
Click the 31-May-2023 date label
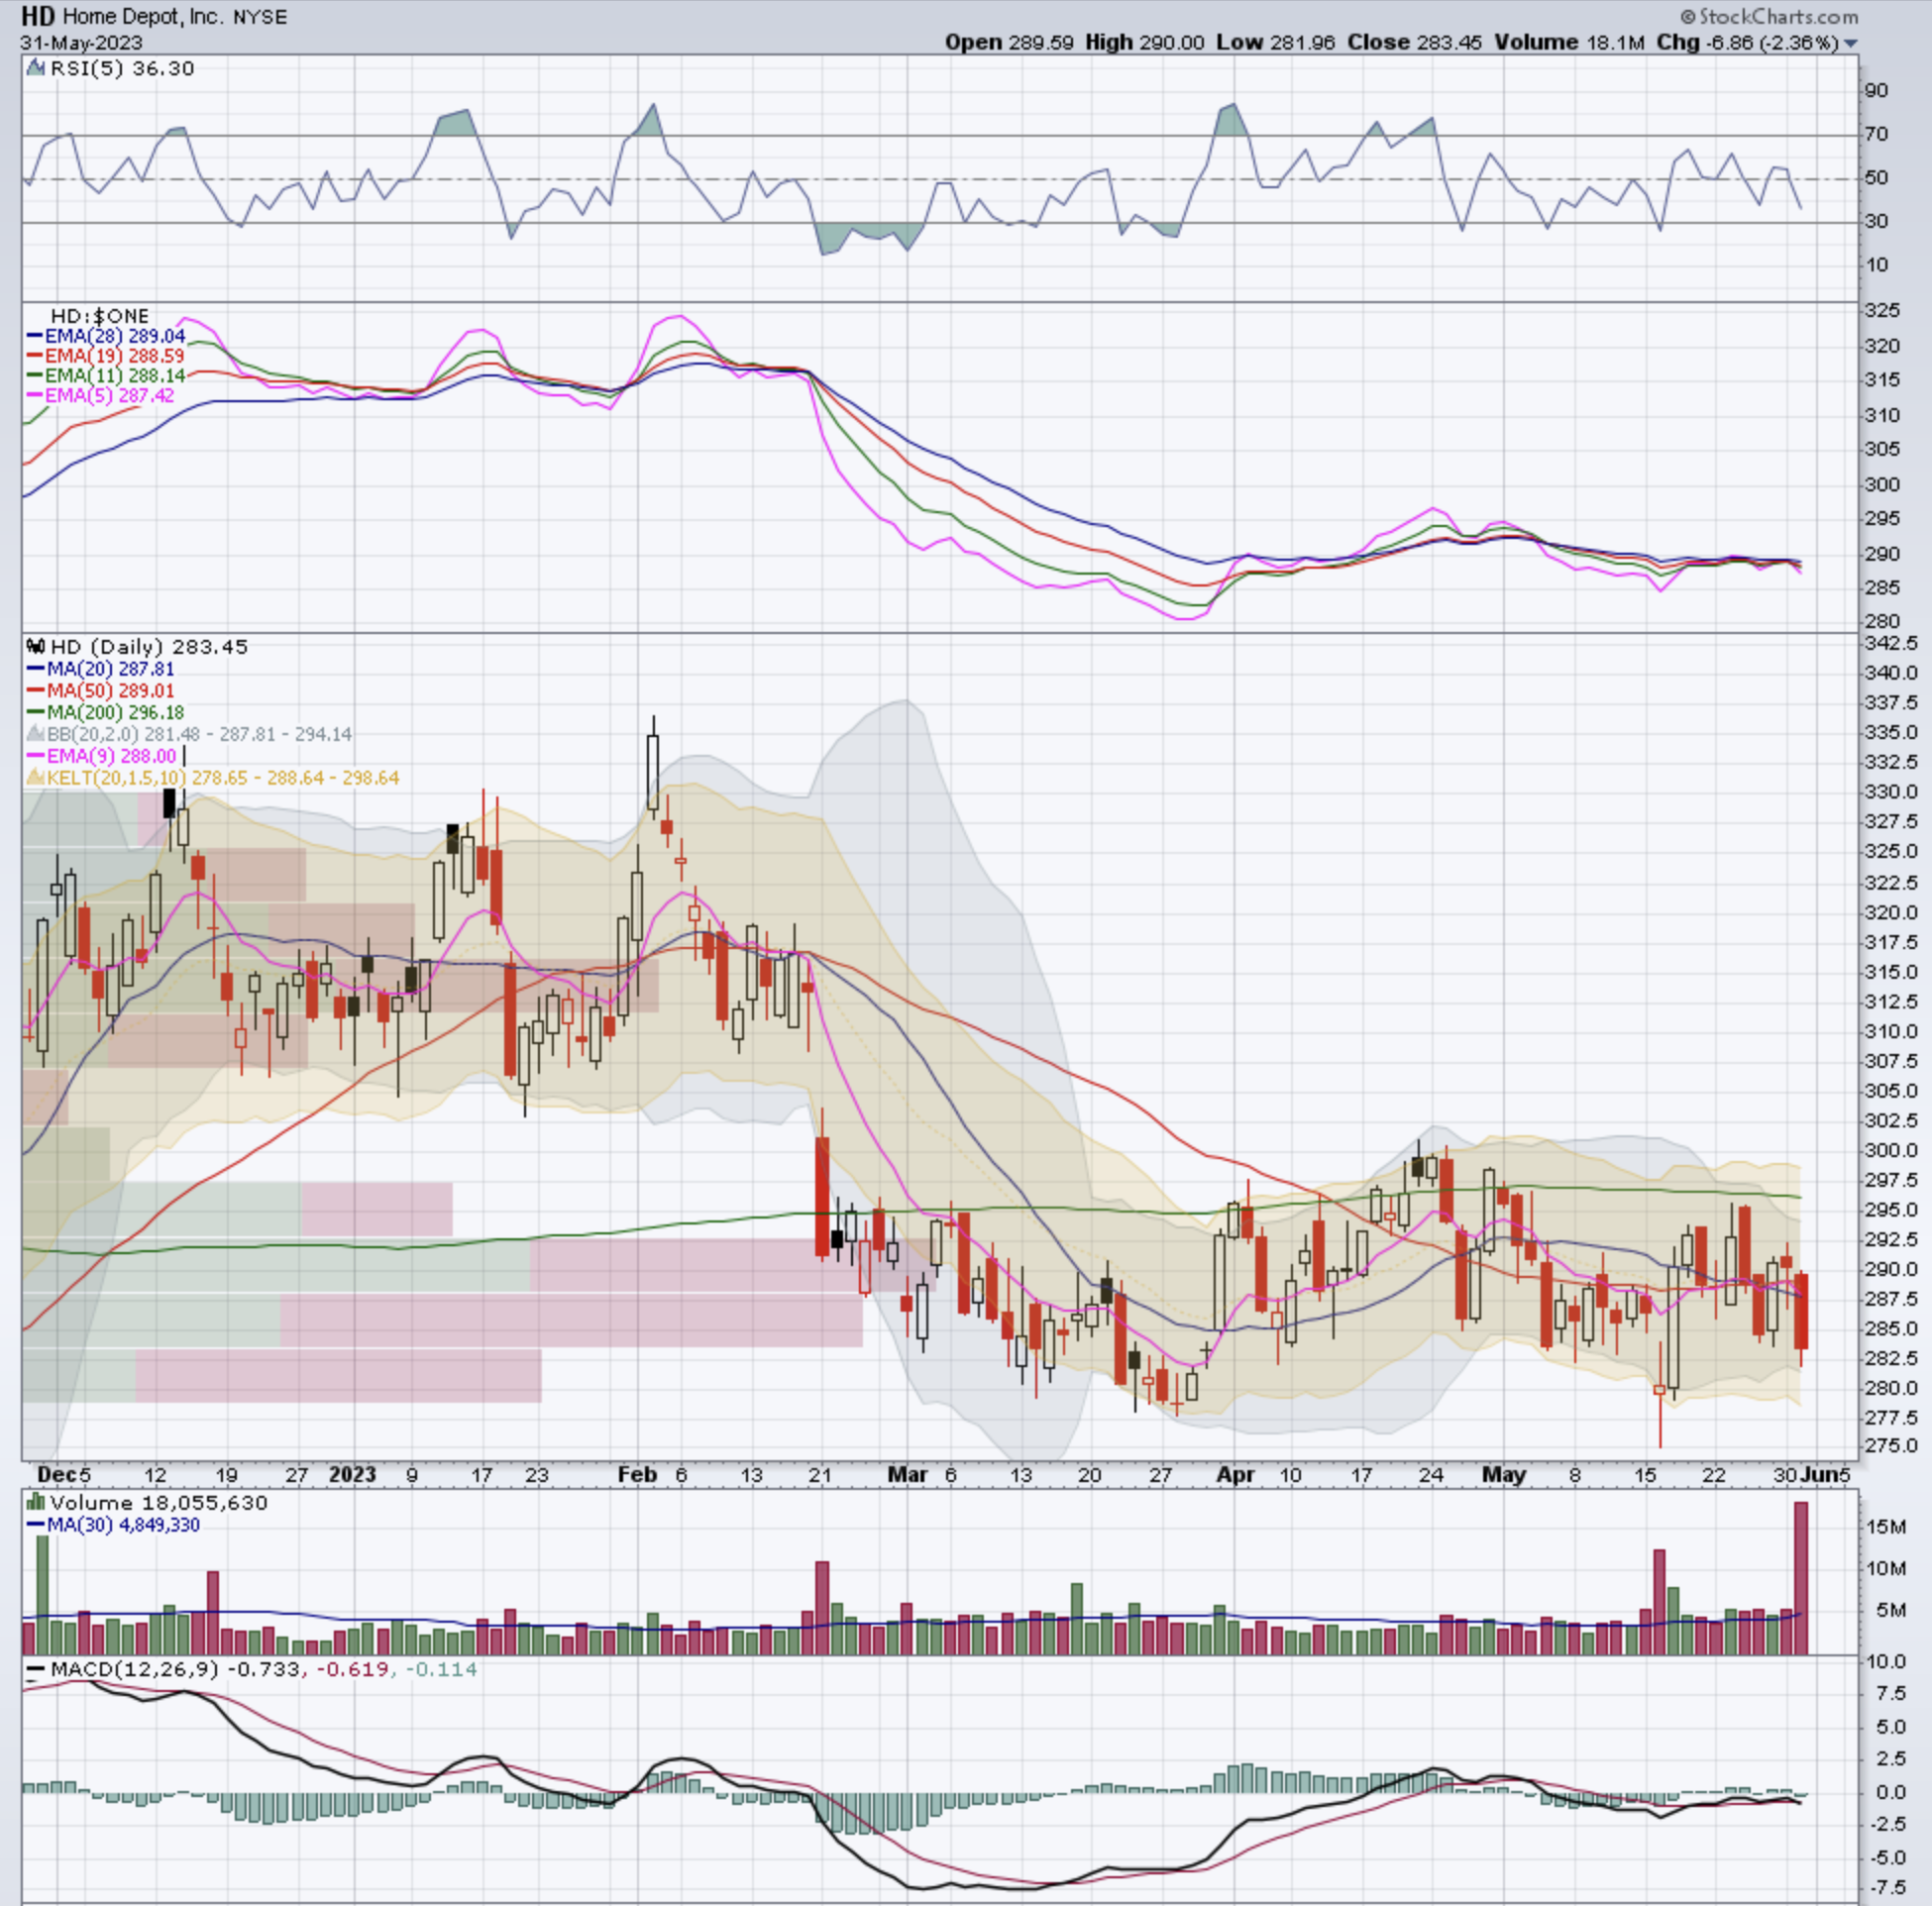(x=81, y=43)
